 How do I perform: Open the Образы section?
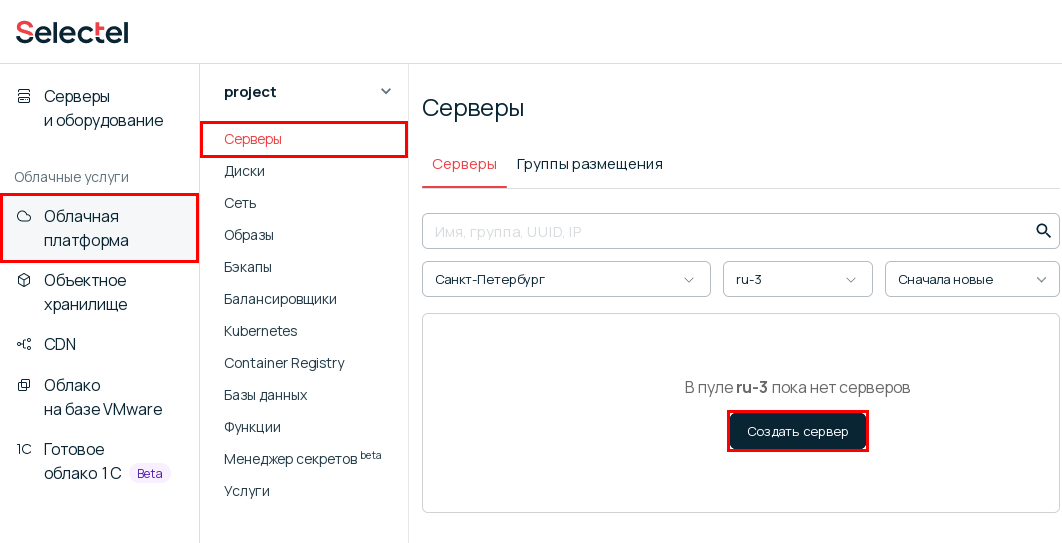249,236
